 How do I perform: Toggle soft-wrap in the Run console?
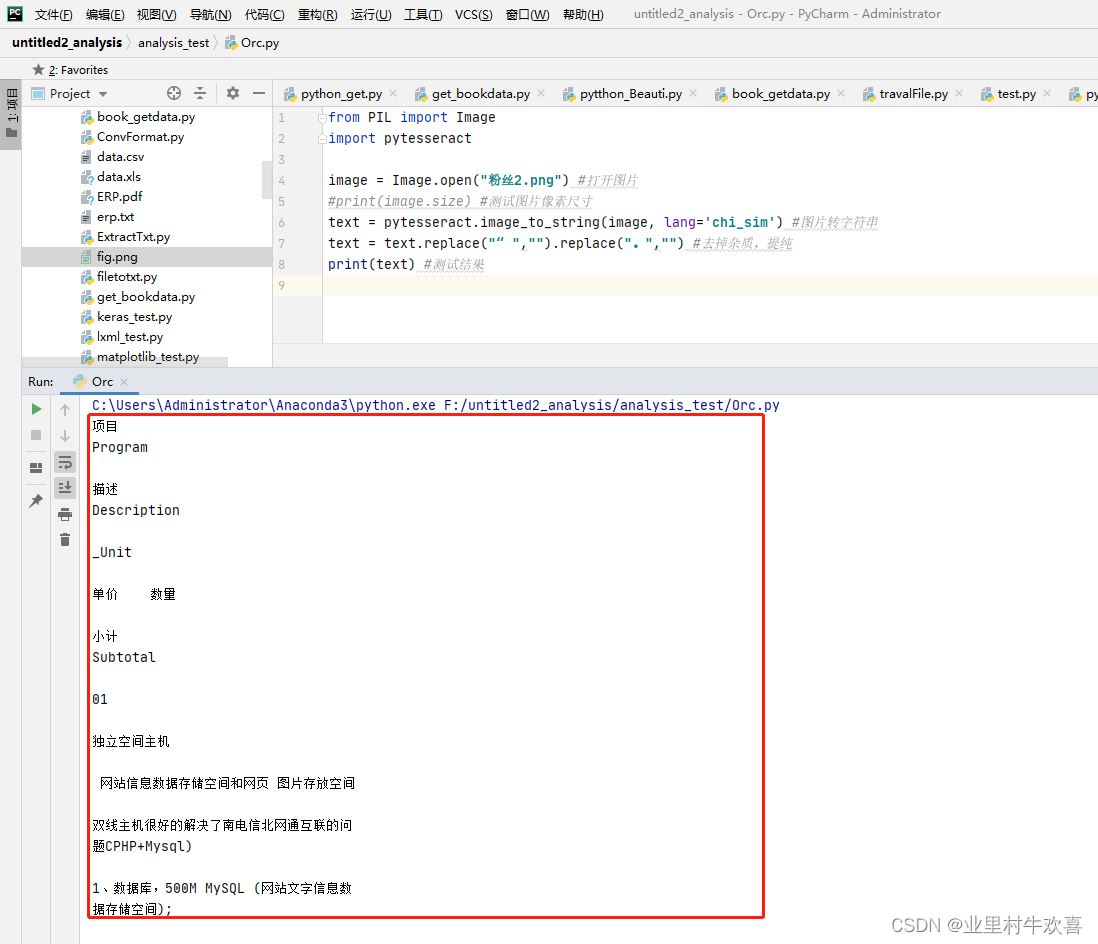(65, 462)
